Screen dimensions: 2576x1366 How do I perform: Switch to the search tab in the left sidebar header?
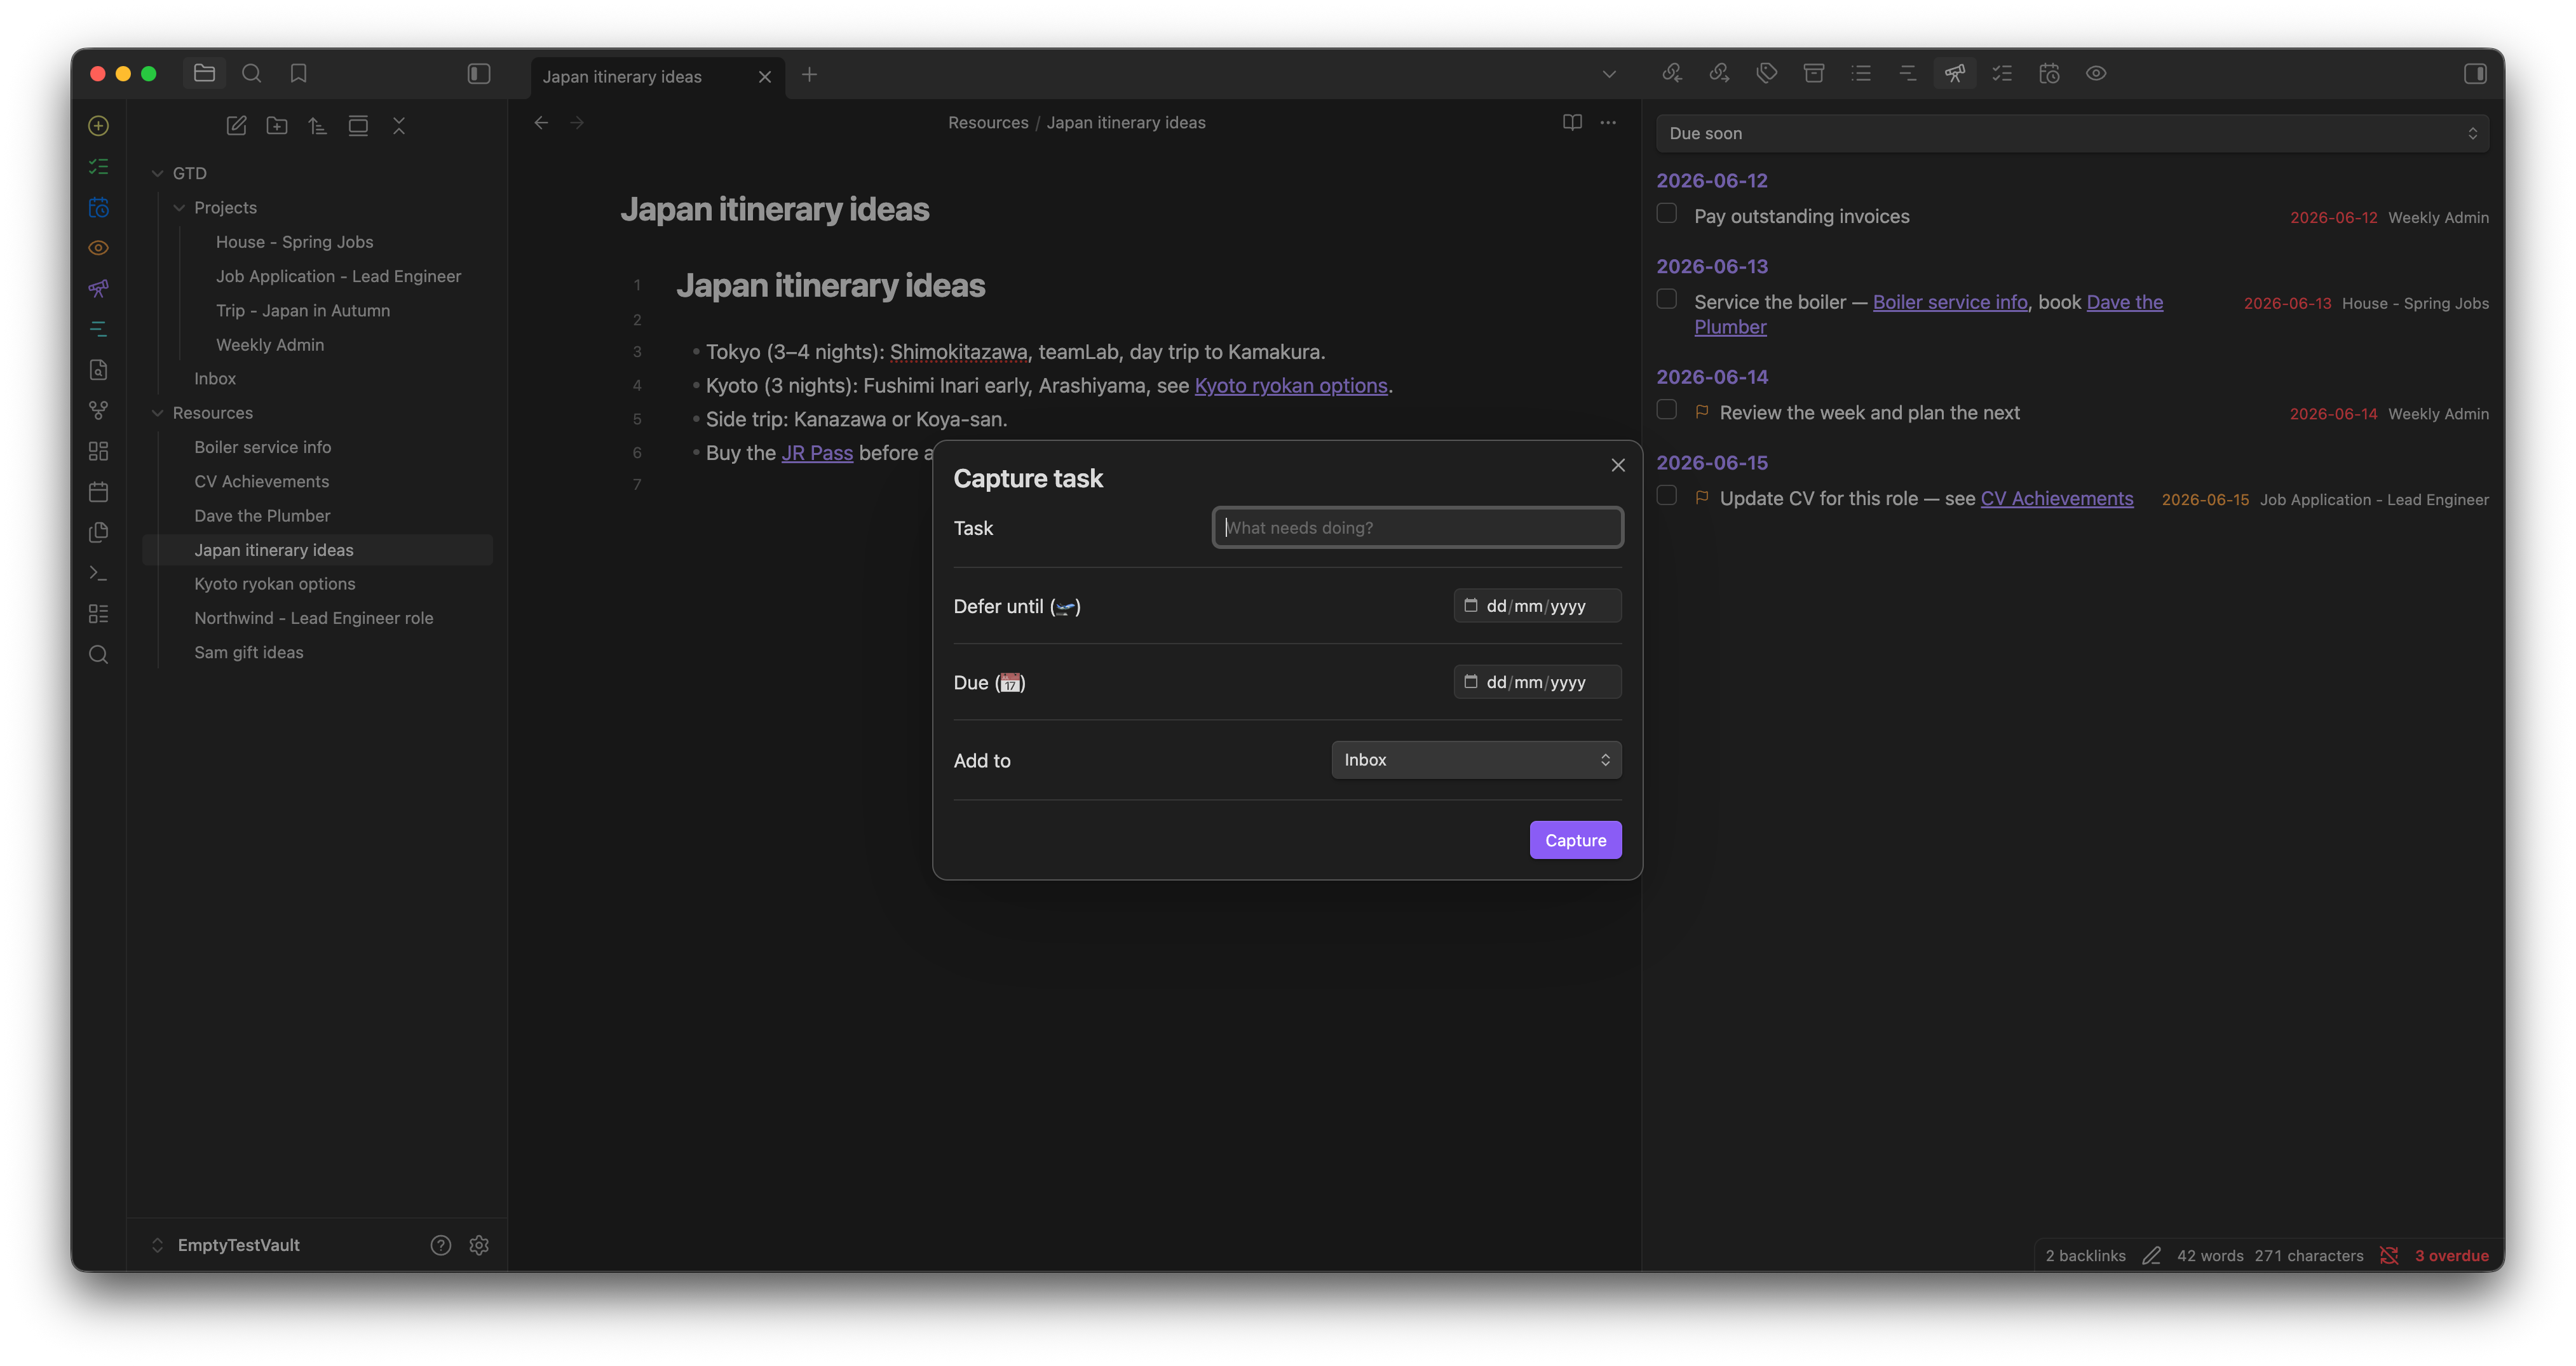pyautogui.click(x=251, y=73)
